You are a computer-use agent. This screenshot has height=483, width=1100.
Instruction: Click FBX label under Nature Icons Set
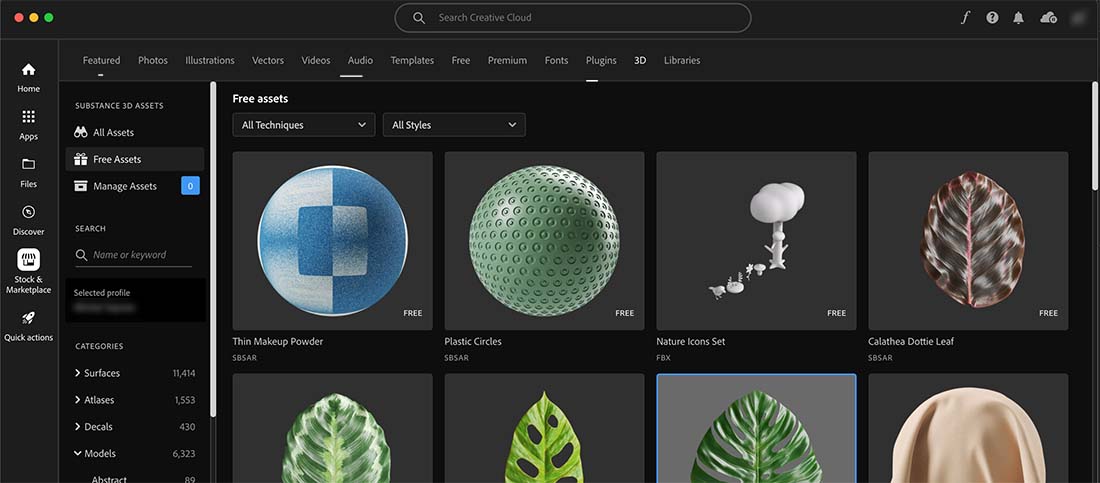(664, 357)
